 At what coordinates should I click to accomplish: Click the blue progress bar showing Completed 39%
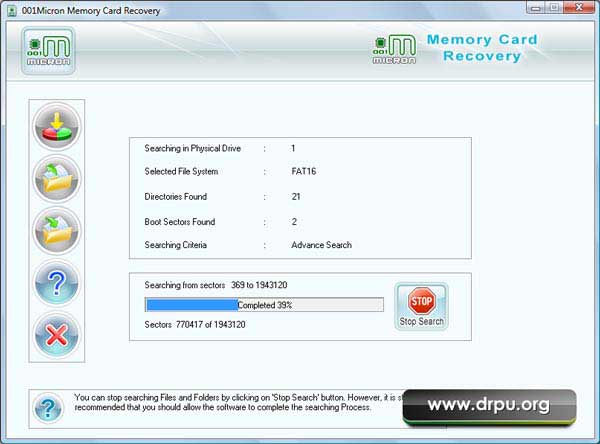pos(264,305)
